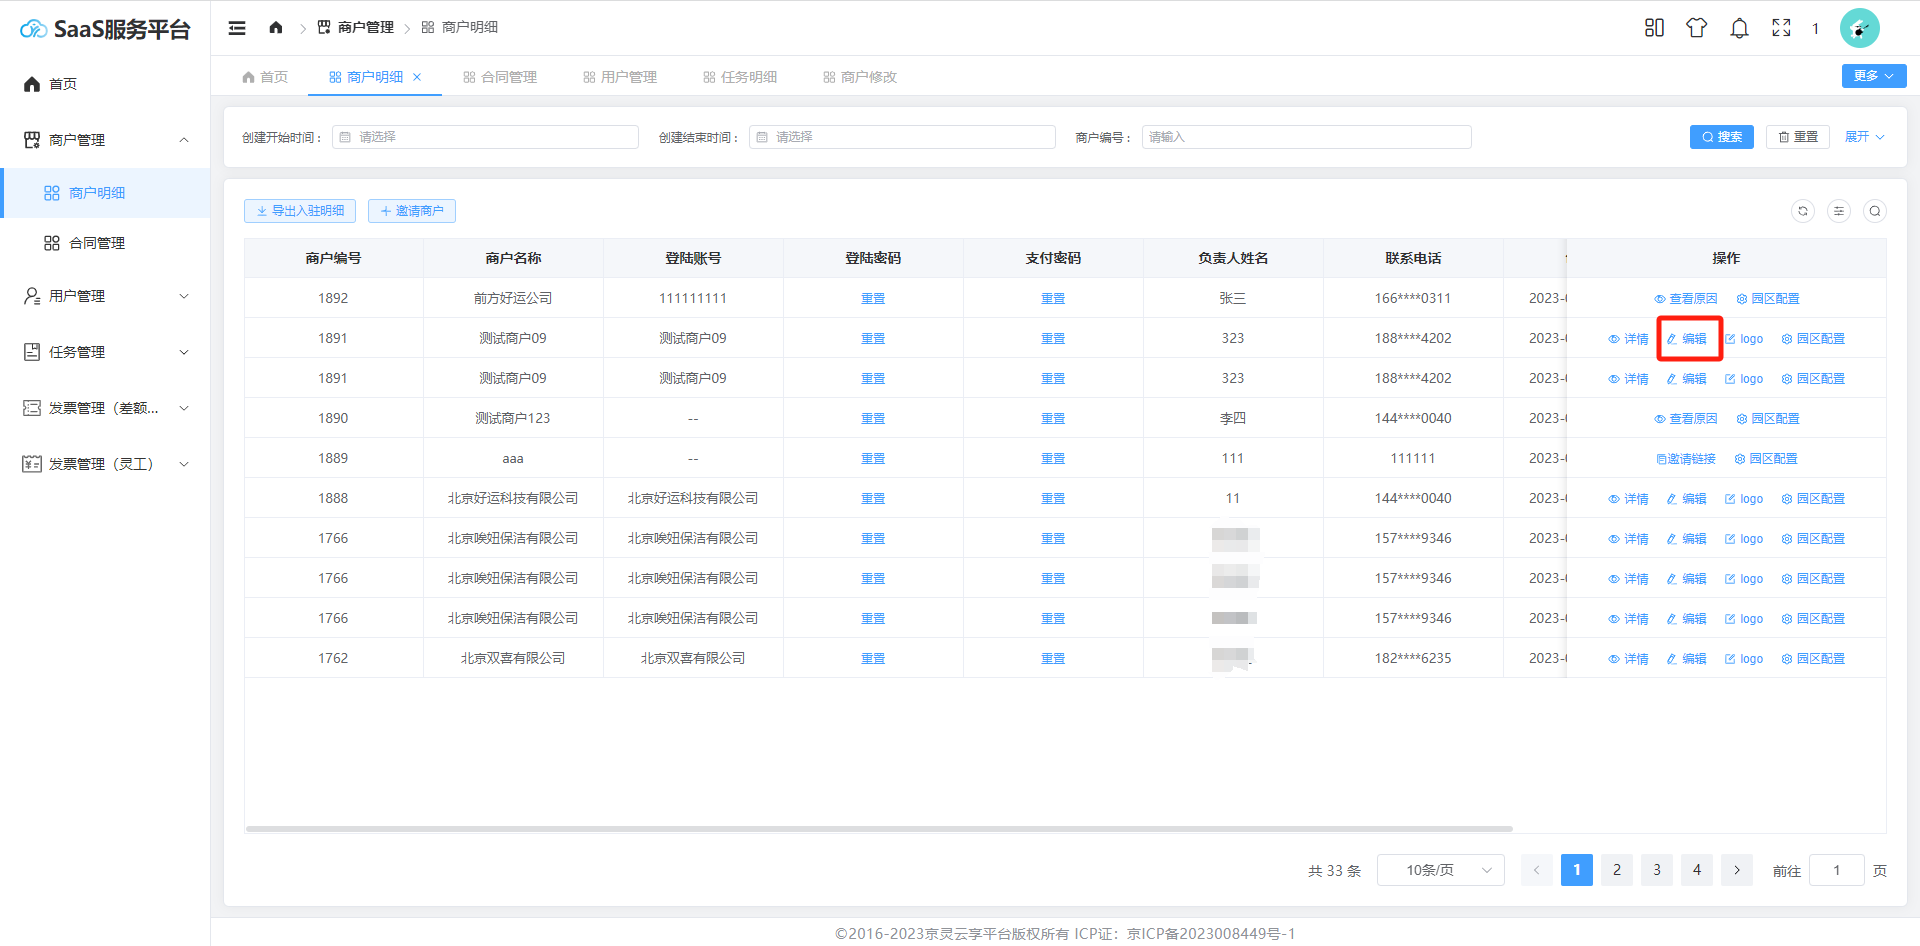The width and height of the screenshot is (1920, 946).
Task: Click the 搜索 button
Action: (1722, 137)
